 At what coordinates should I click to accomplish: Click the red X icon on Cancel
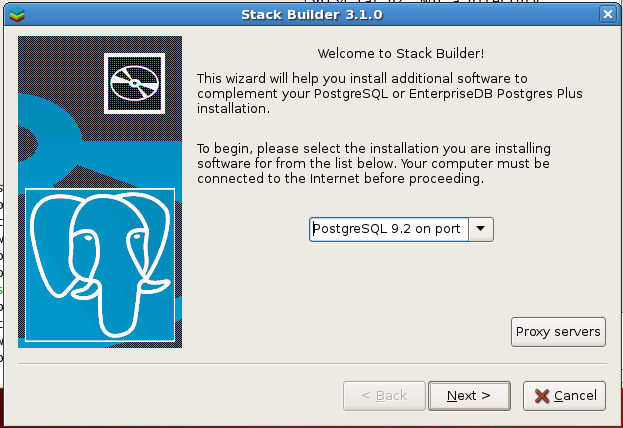542,396
